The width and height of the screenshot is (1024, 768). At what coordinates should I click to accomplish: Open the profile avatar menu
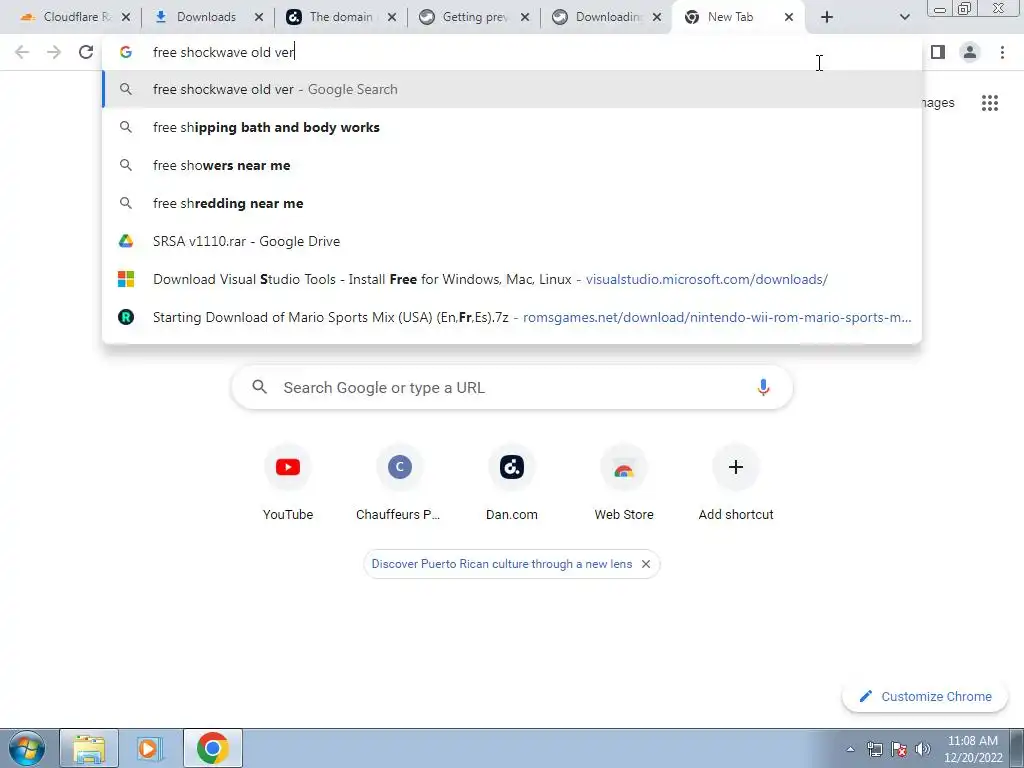coord(970,52)
